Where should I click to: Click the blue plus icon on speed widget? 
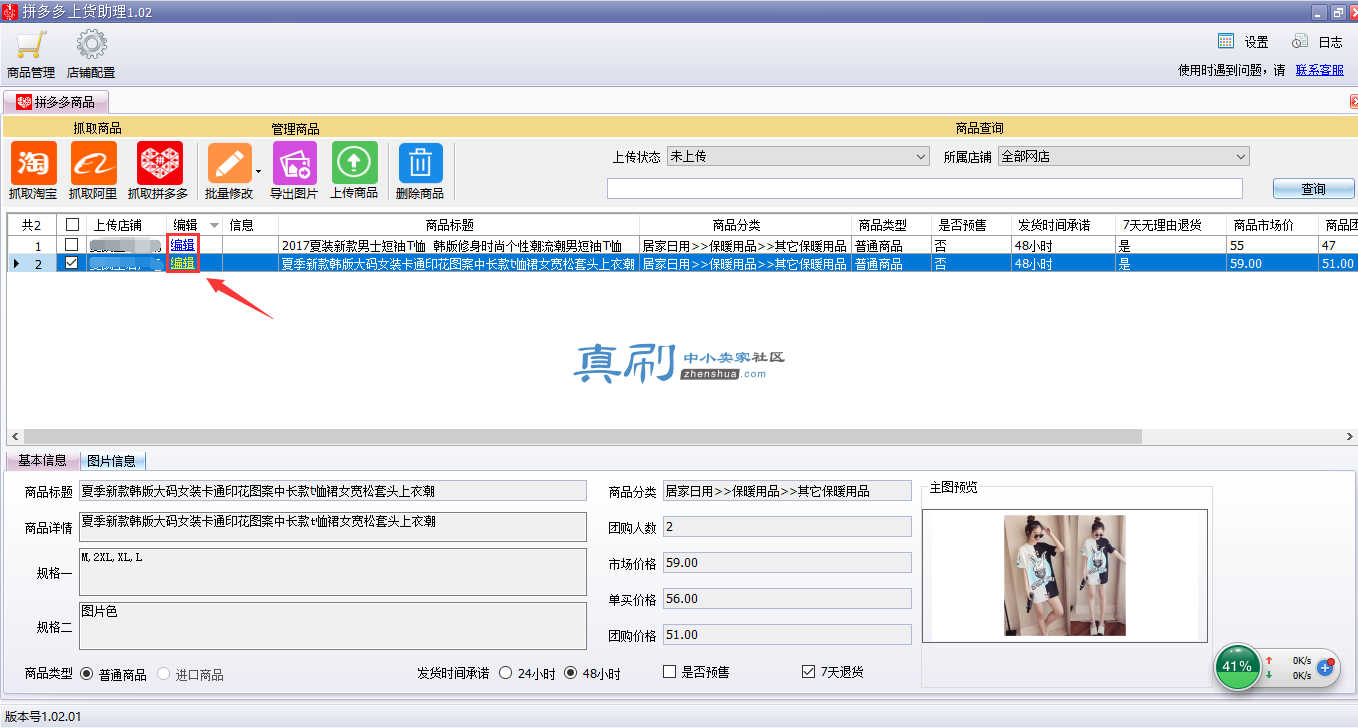1327,667
